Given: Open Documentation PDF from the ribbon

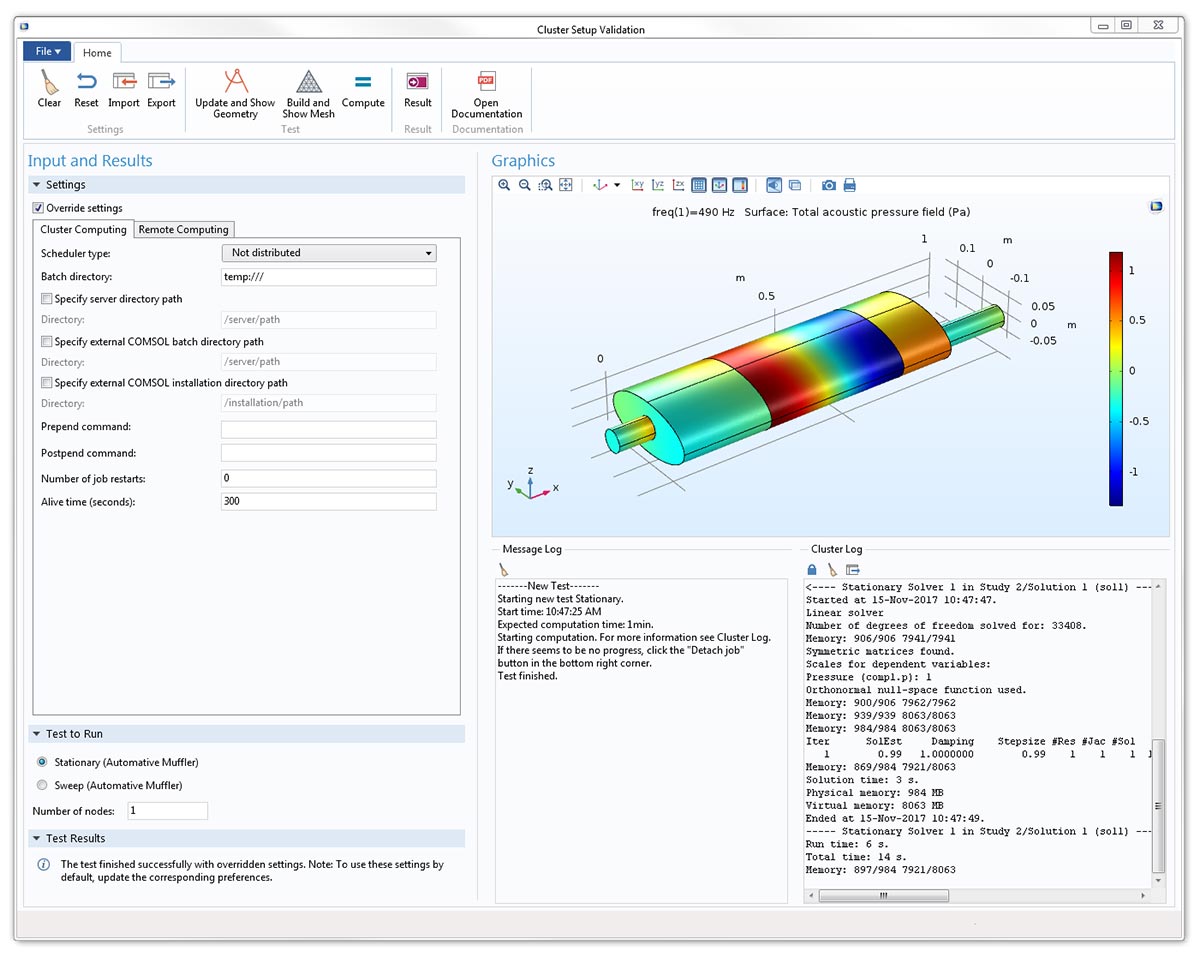Looking at the screenshot, I should [486, 94].
